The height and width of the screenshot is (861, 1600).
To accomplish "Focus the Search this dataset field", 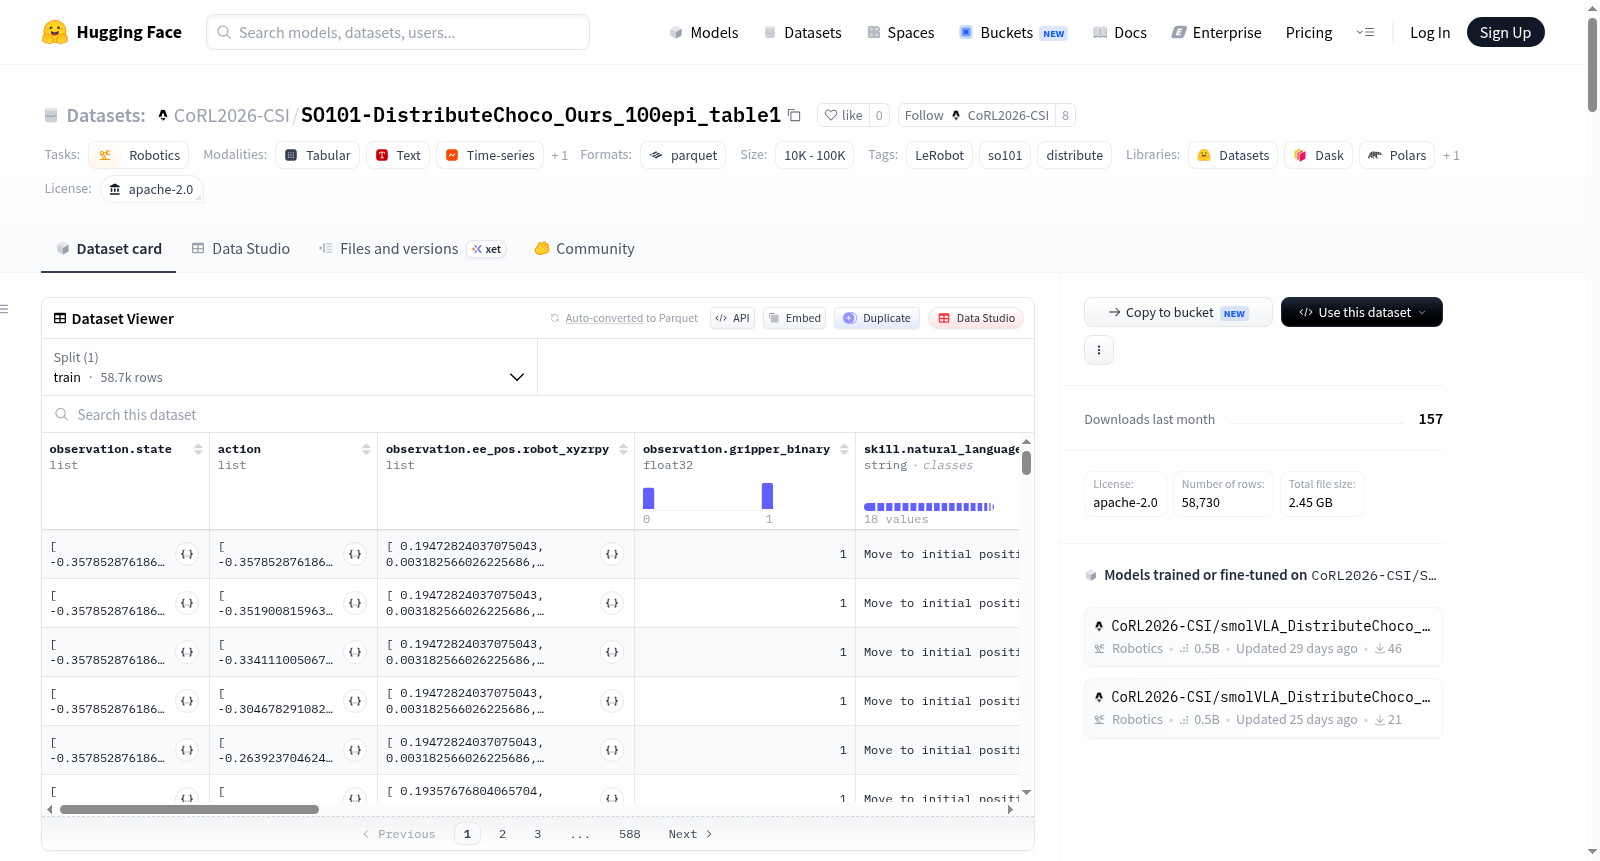I will [538, 414].
